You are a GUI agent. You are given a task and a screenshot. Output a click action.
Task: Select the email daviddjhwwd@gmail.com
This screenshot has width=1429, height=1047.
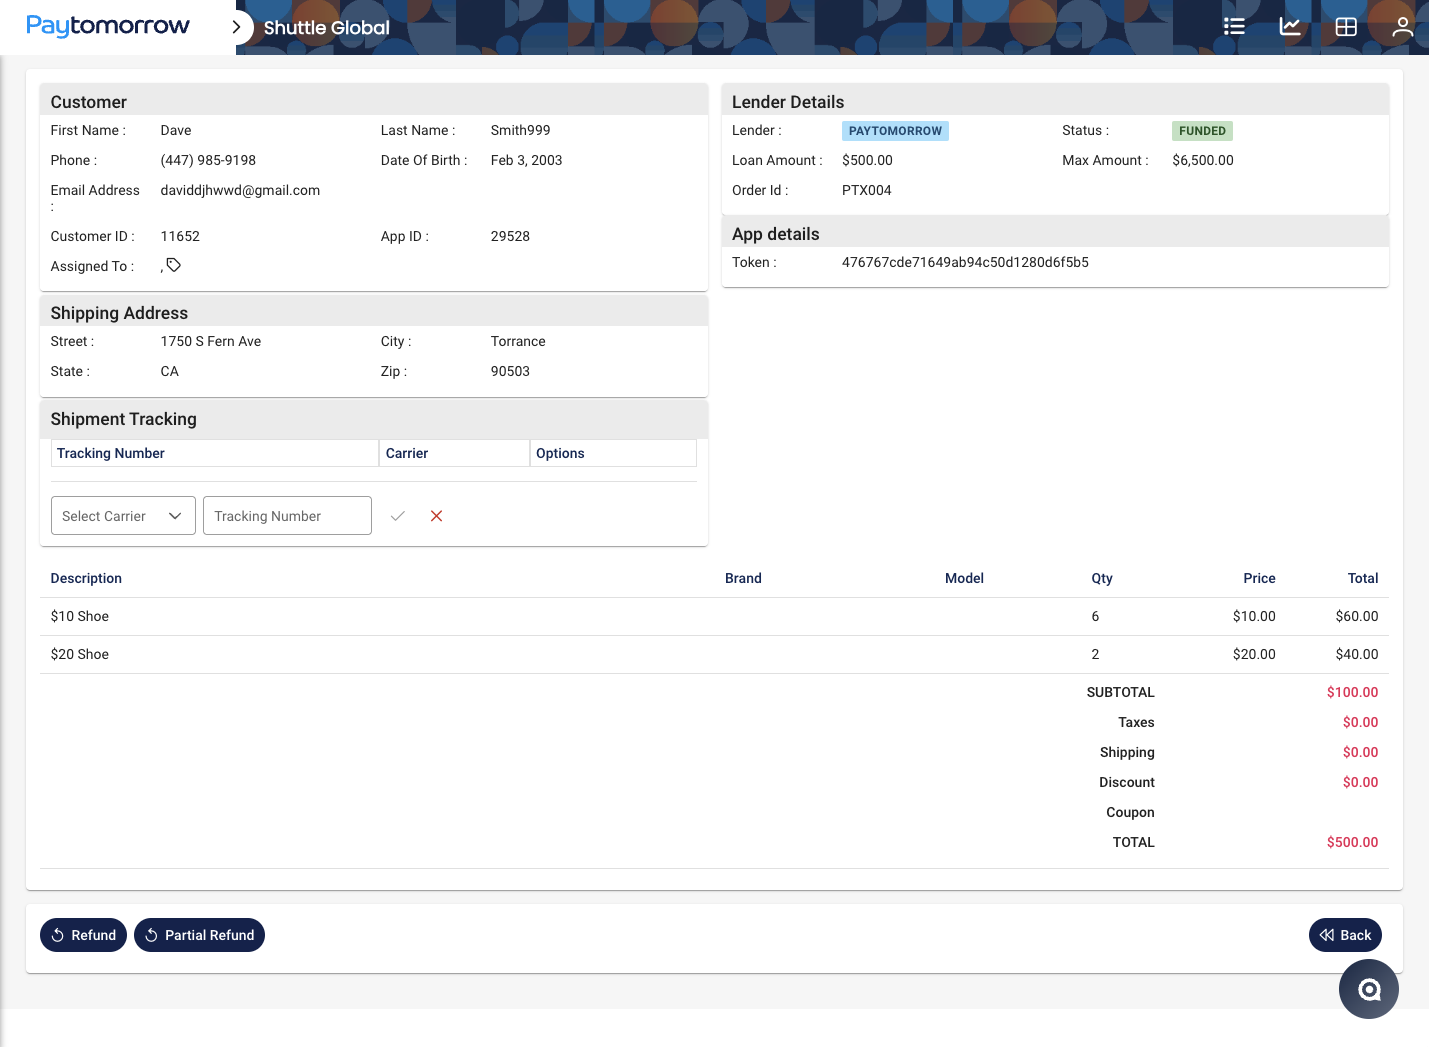pos(240,190)
